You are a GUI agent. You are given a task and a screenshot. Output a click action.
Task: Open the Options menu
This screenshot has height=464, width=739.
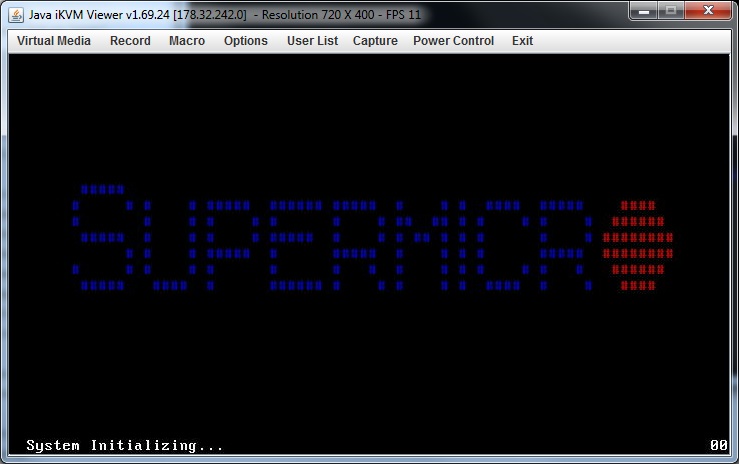246,41
